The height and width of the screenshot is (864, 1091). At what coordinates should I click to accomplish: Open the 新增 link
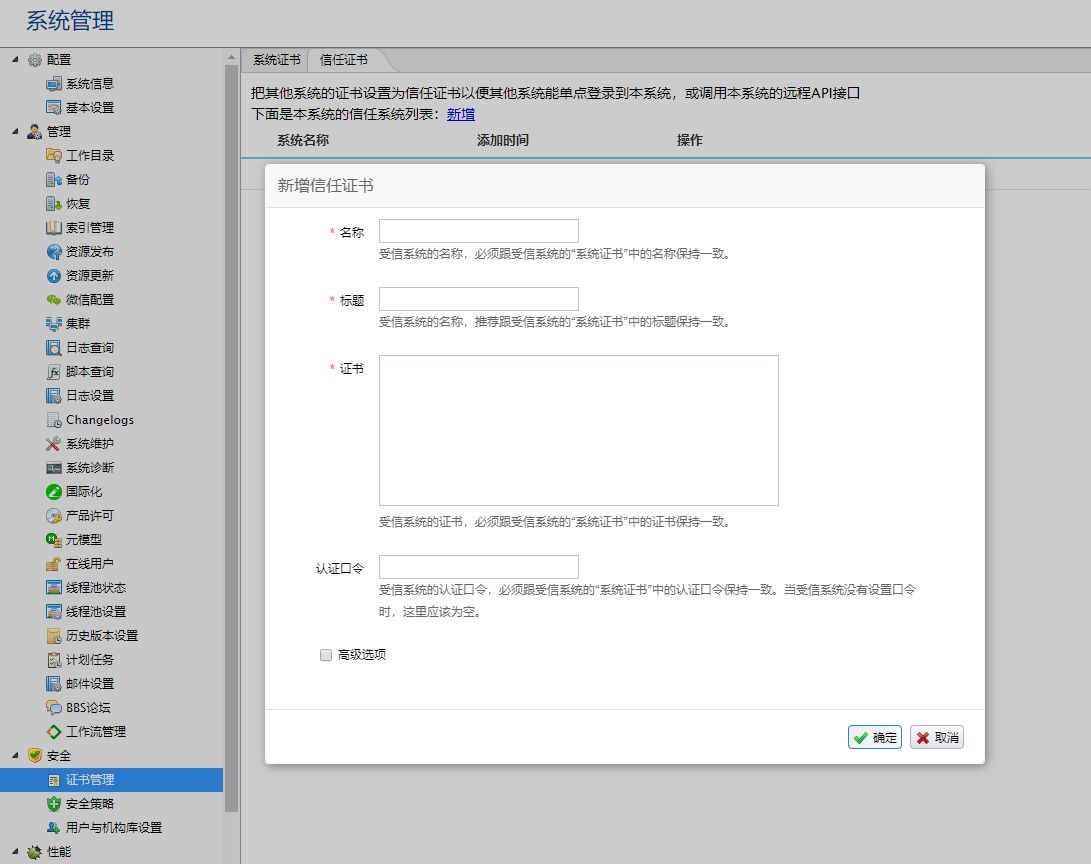(460, 114)
